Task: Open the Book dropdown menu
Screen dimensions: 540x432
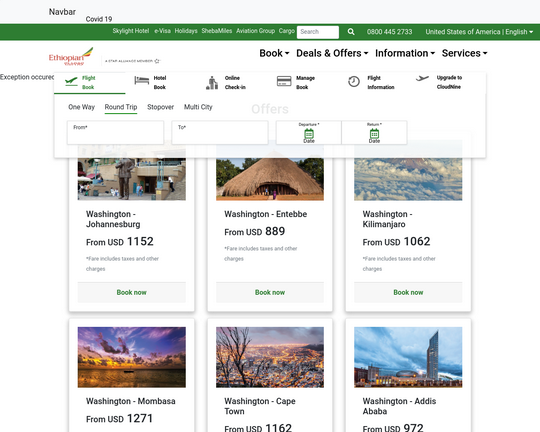Action: [274, 53]
